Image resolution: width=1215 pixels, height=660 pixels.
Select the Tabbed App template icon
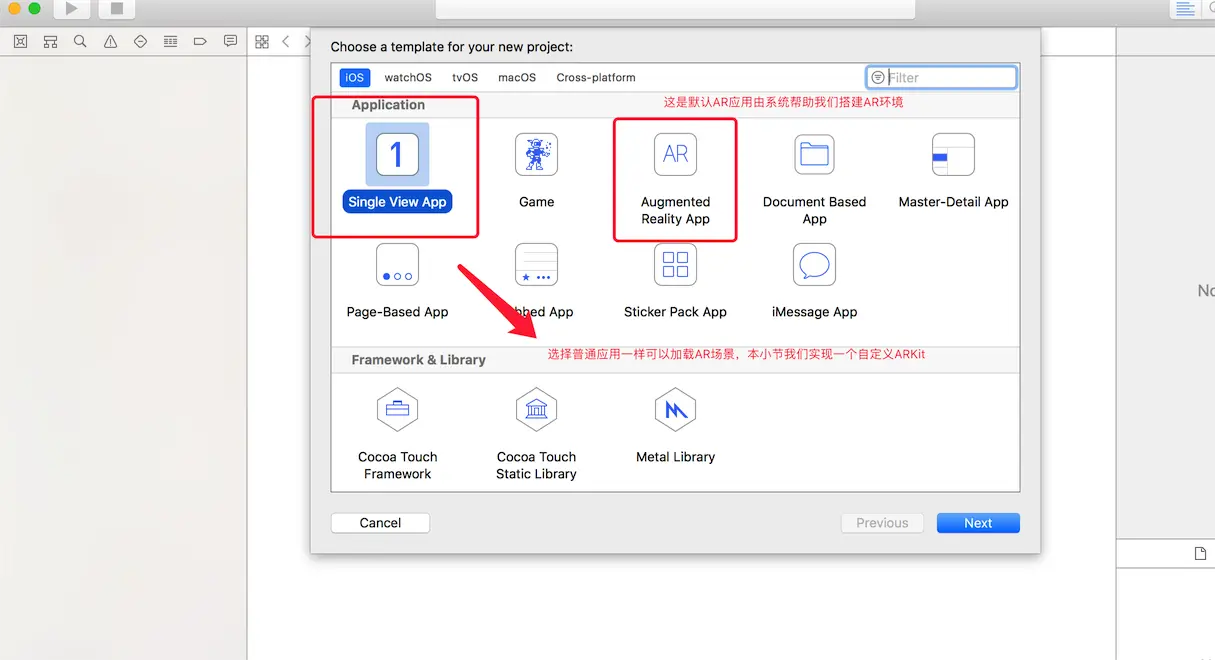click(536, 264)
